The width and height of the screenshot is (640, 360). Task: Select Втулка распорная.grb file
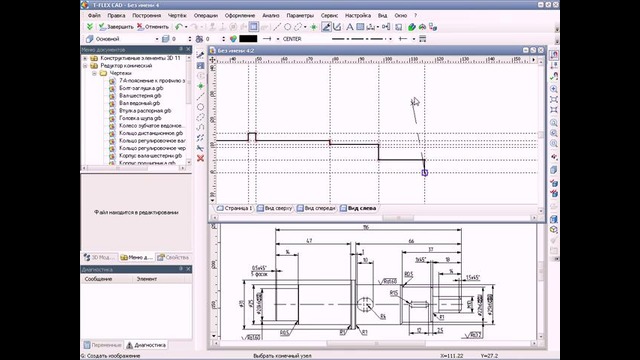(145, 111)
